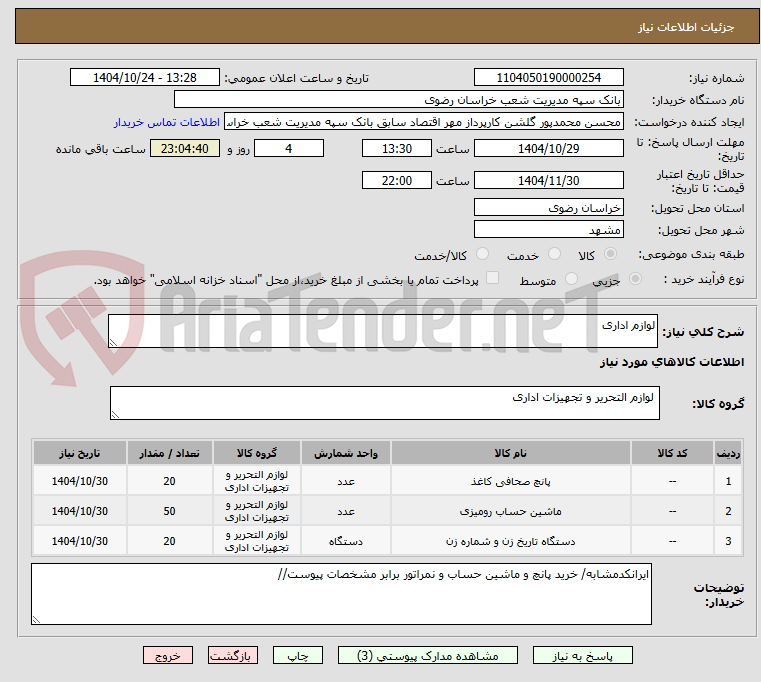Click the بازگشت back button
Image resolution: width=761 pixels, height=682 pixels.
click(232, 655)
